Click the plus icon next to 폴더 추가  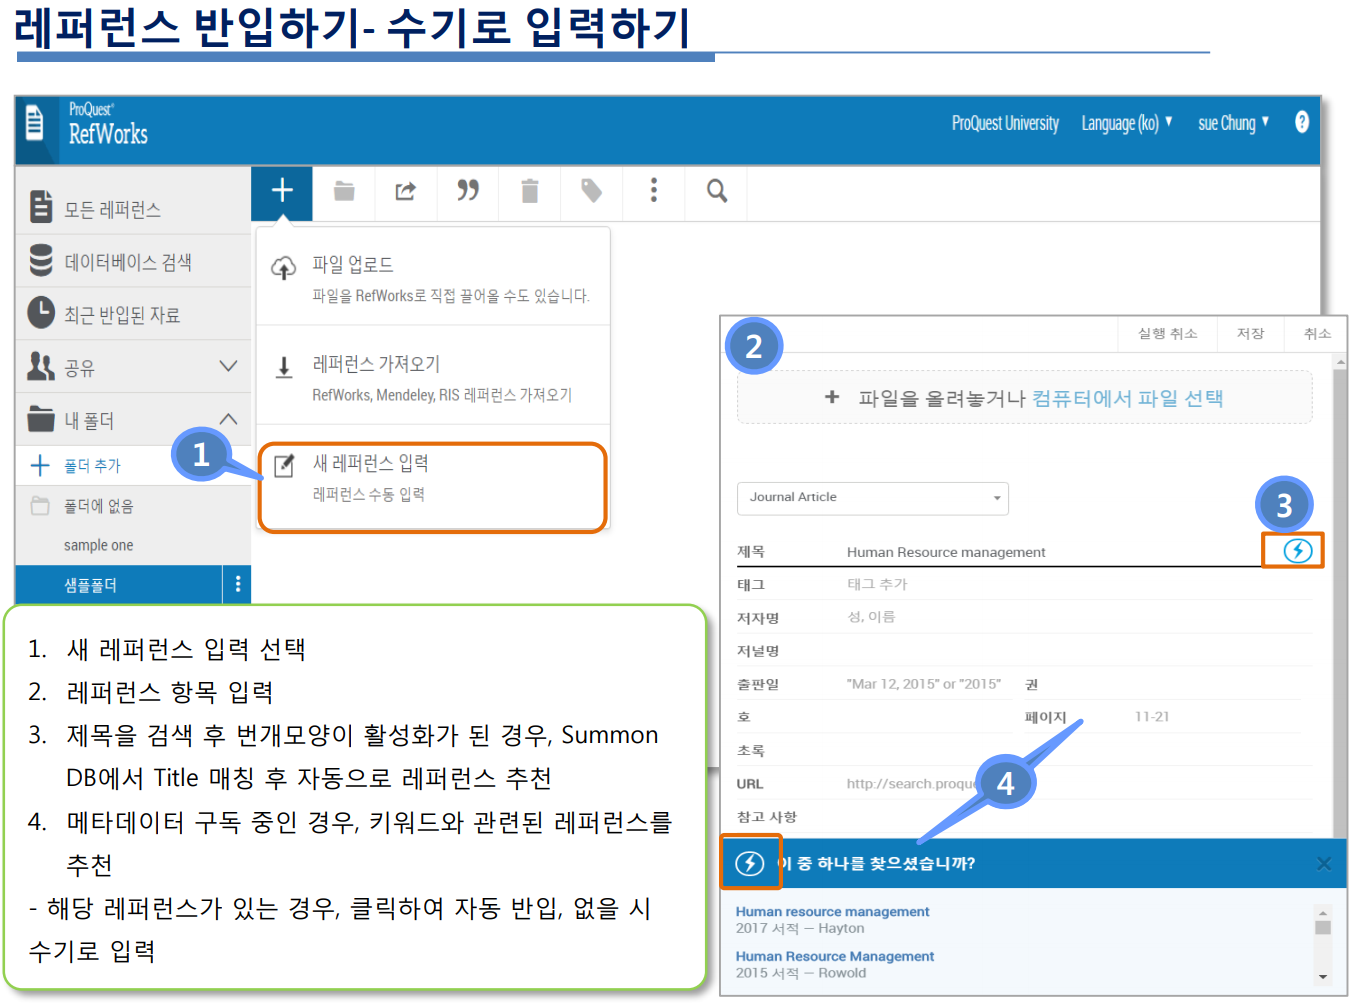tap(40, 465)
